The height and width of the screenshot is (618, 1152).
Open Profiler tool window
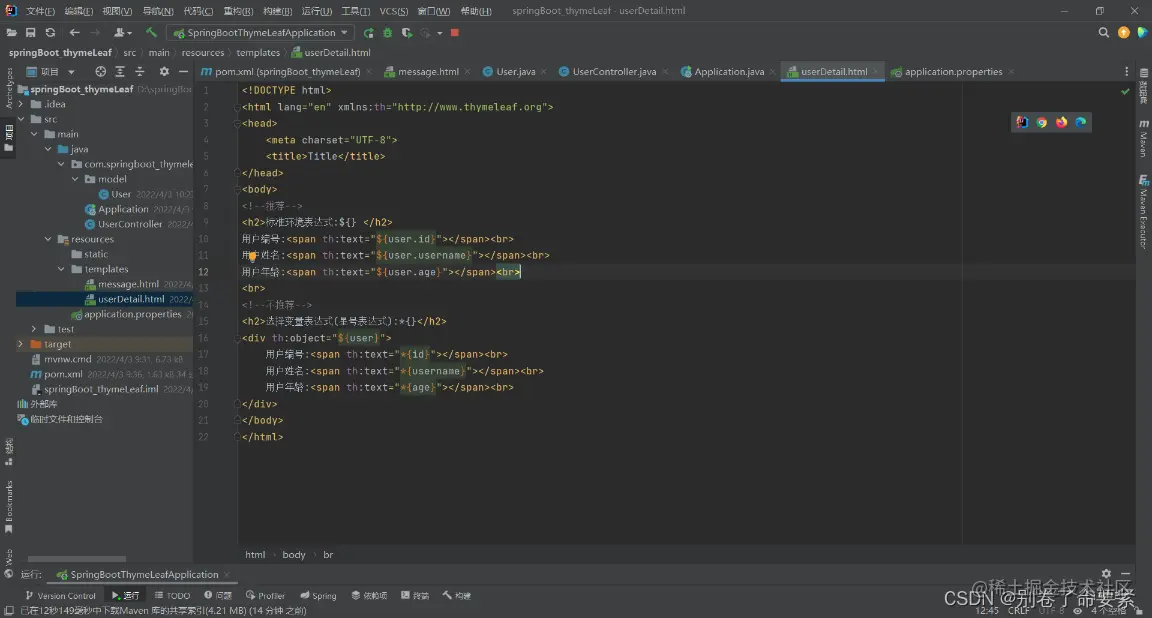pyautogui.click(x=265, y=595)
